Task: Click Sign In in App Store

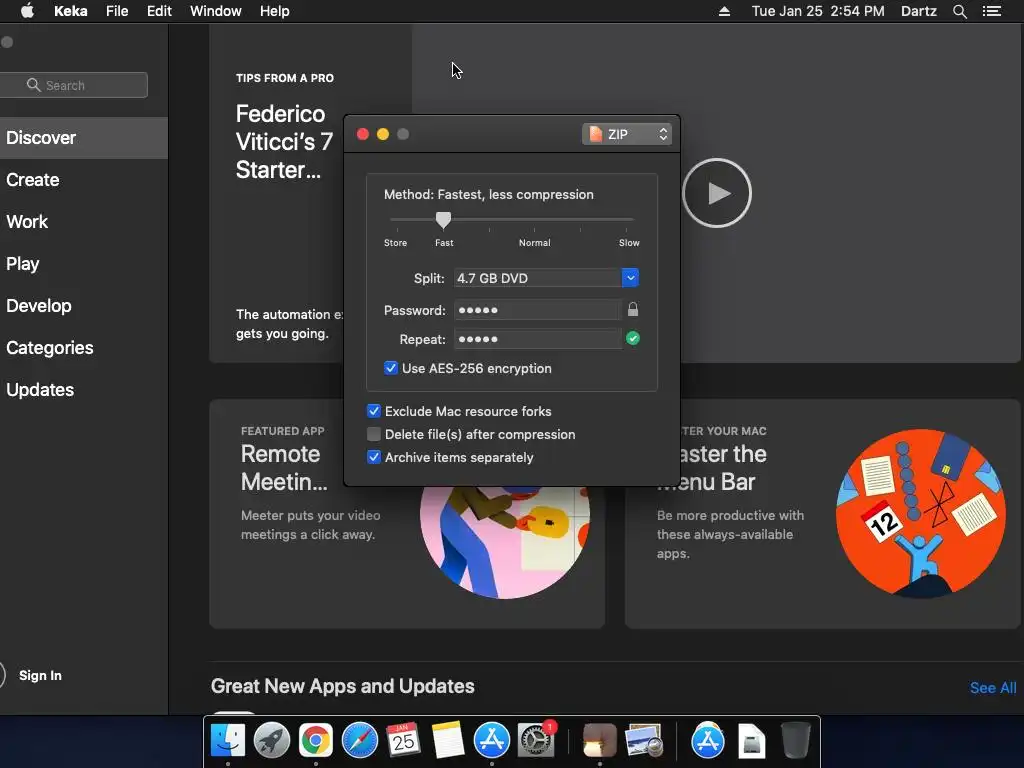Action: (40, 675)
